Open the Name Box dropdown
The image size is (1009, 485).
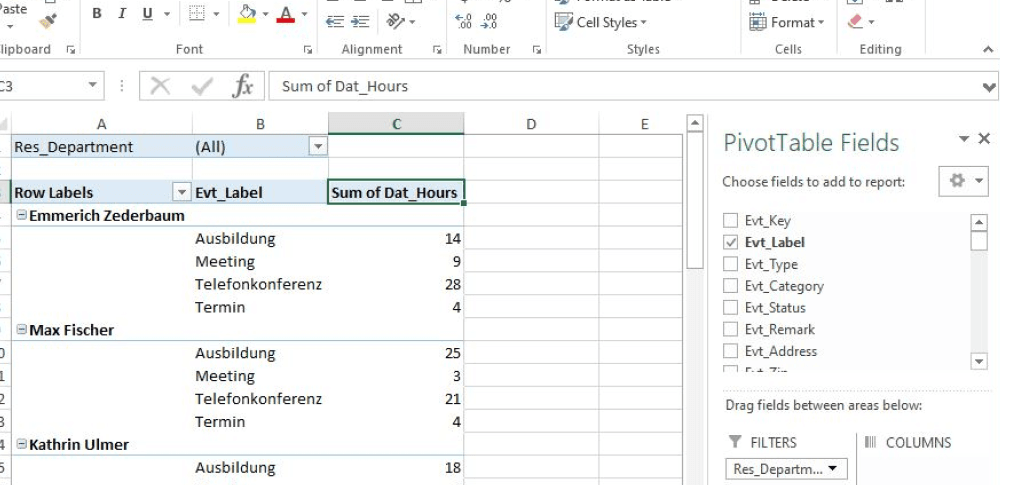coord(92,86)
